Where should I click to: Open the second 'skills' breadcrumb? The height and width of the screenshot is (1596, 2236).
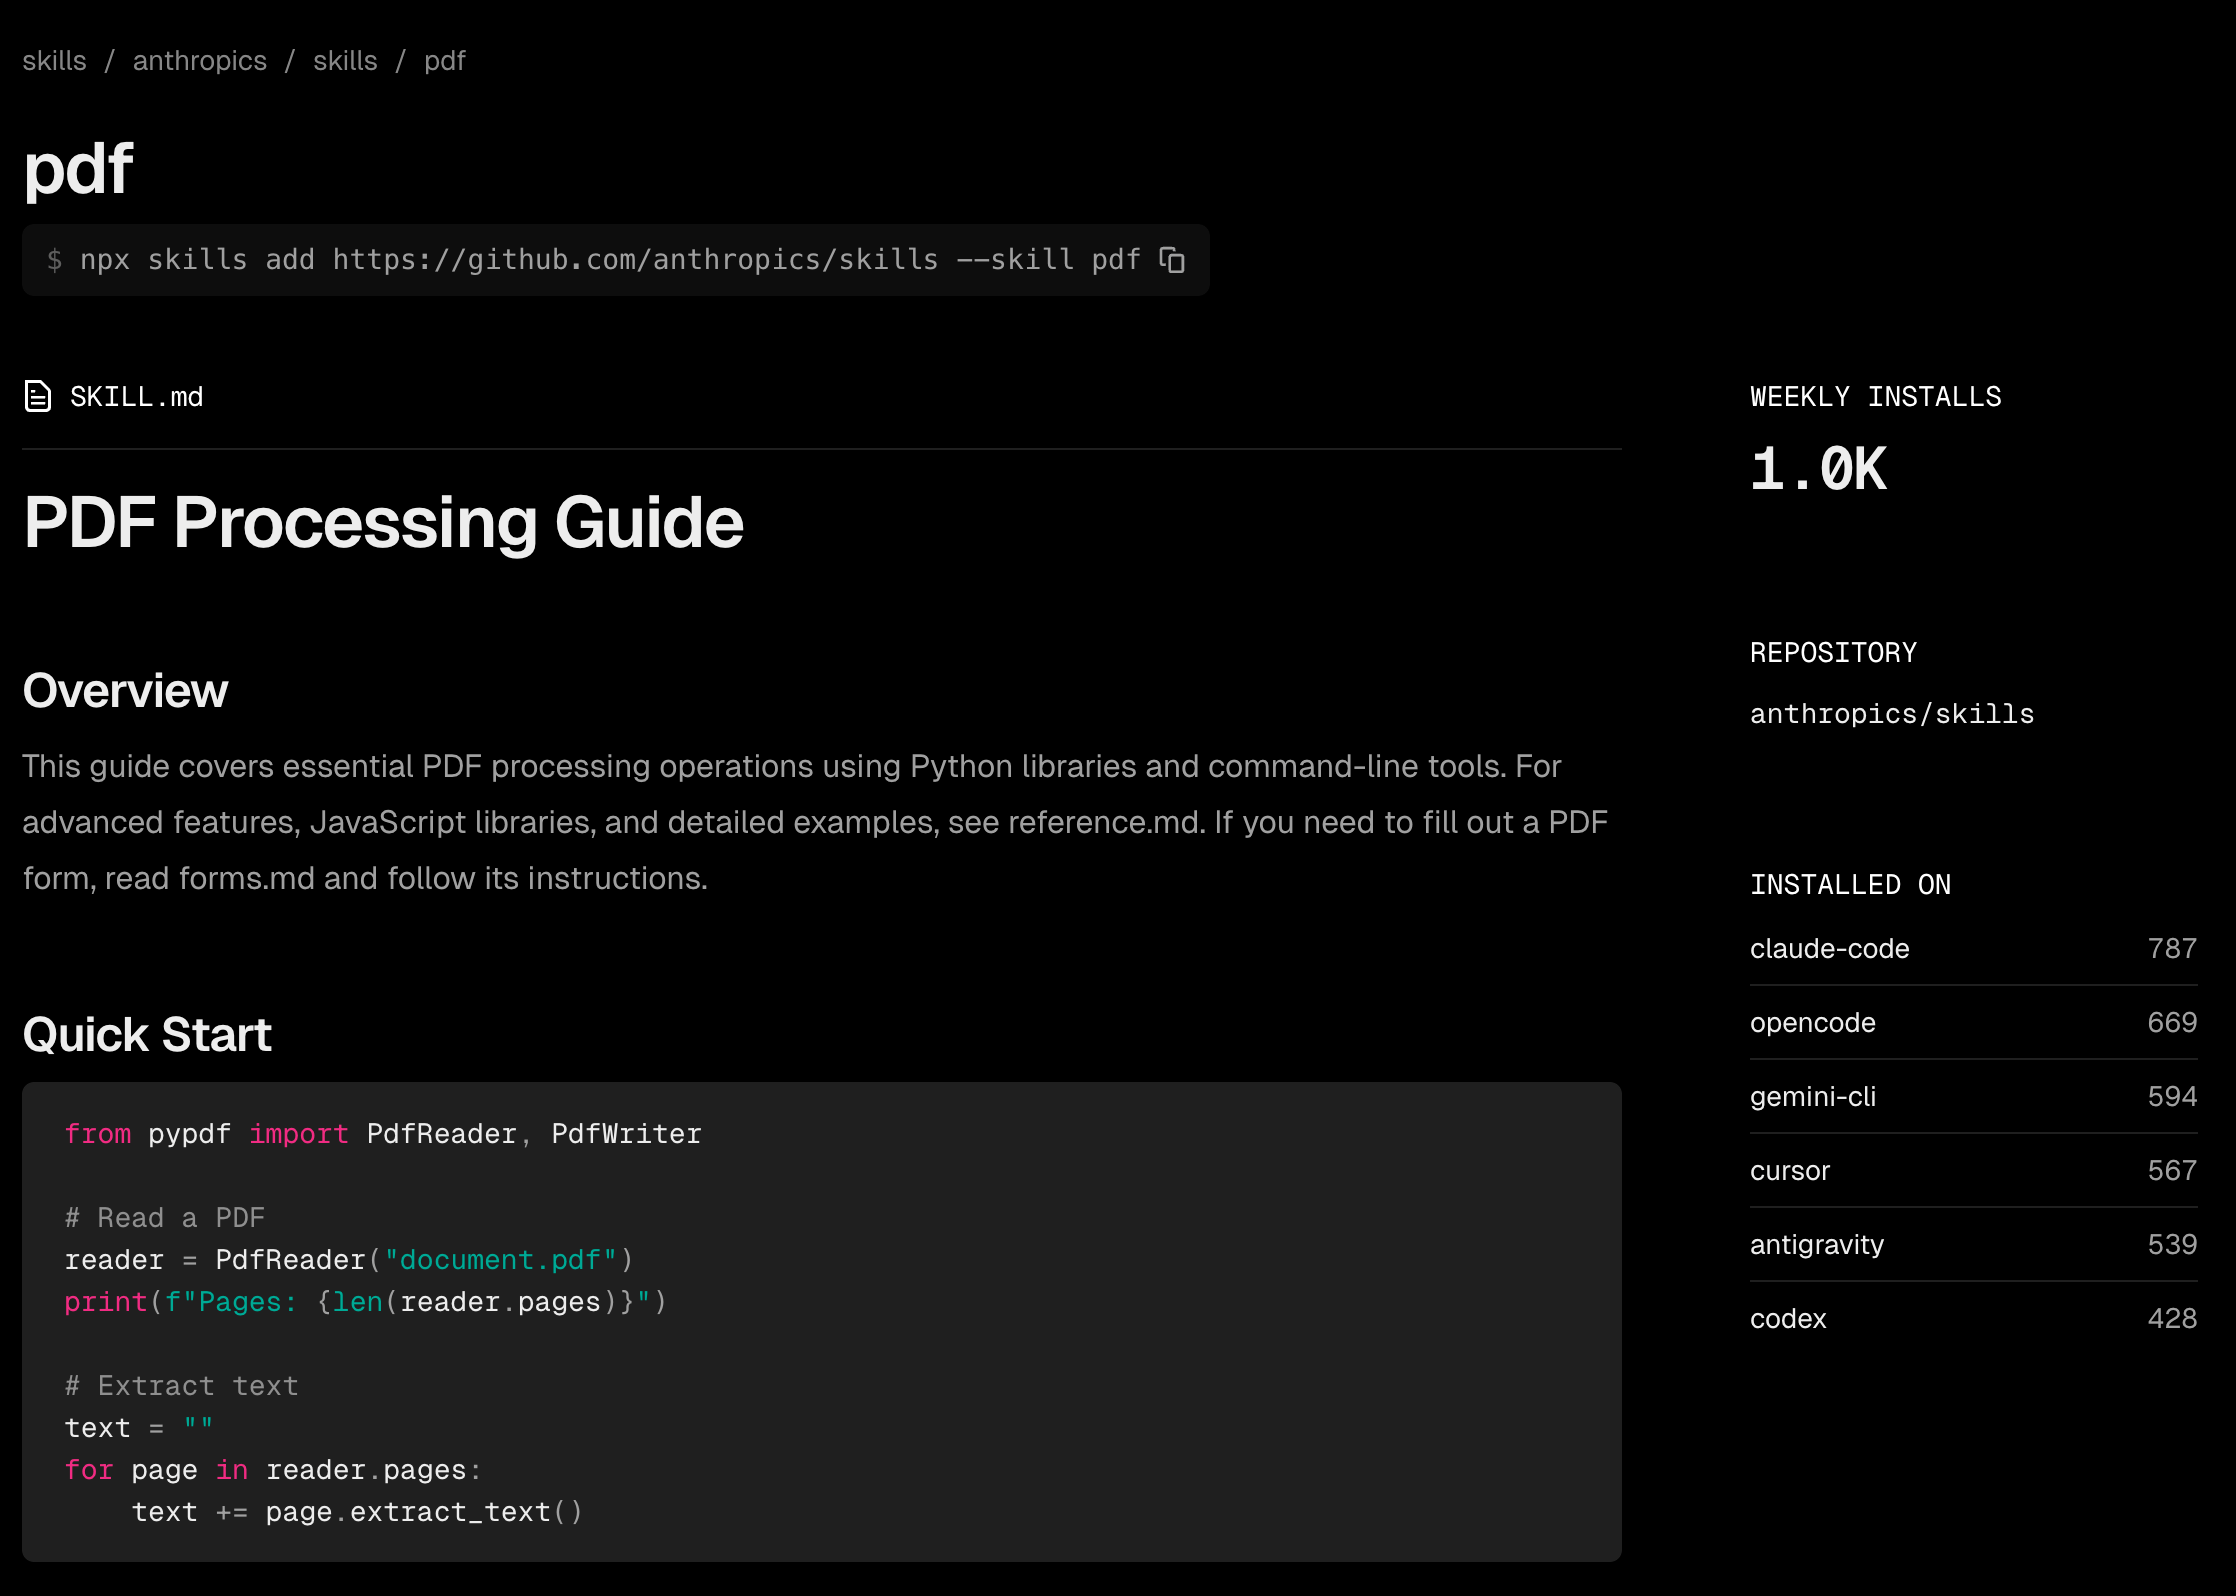click(x=345, y=61)
